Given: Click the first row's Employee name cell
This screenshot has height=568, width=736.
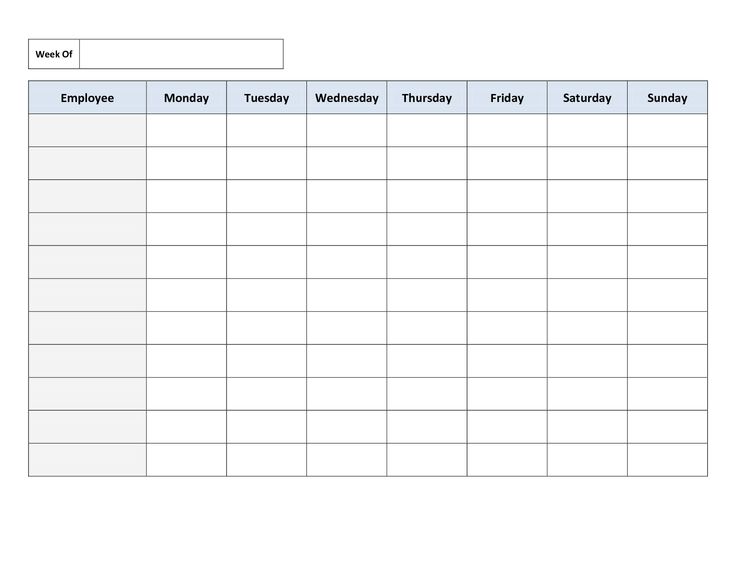Looking at the screenshot, I should [x=87, y=130].
